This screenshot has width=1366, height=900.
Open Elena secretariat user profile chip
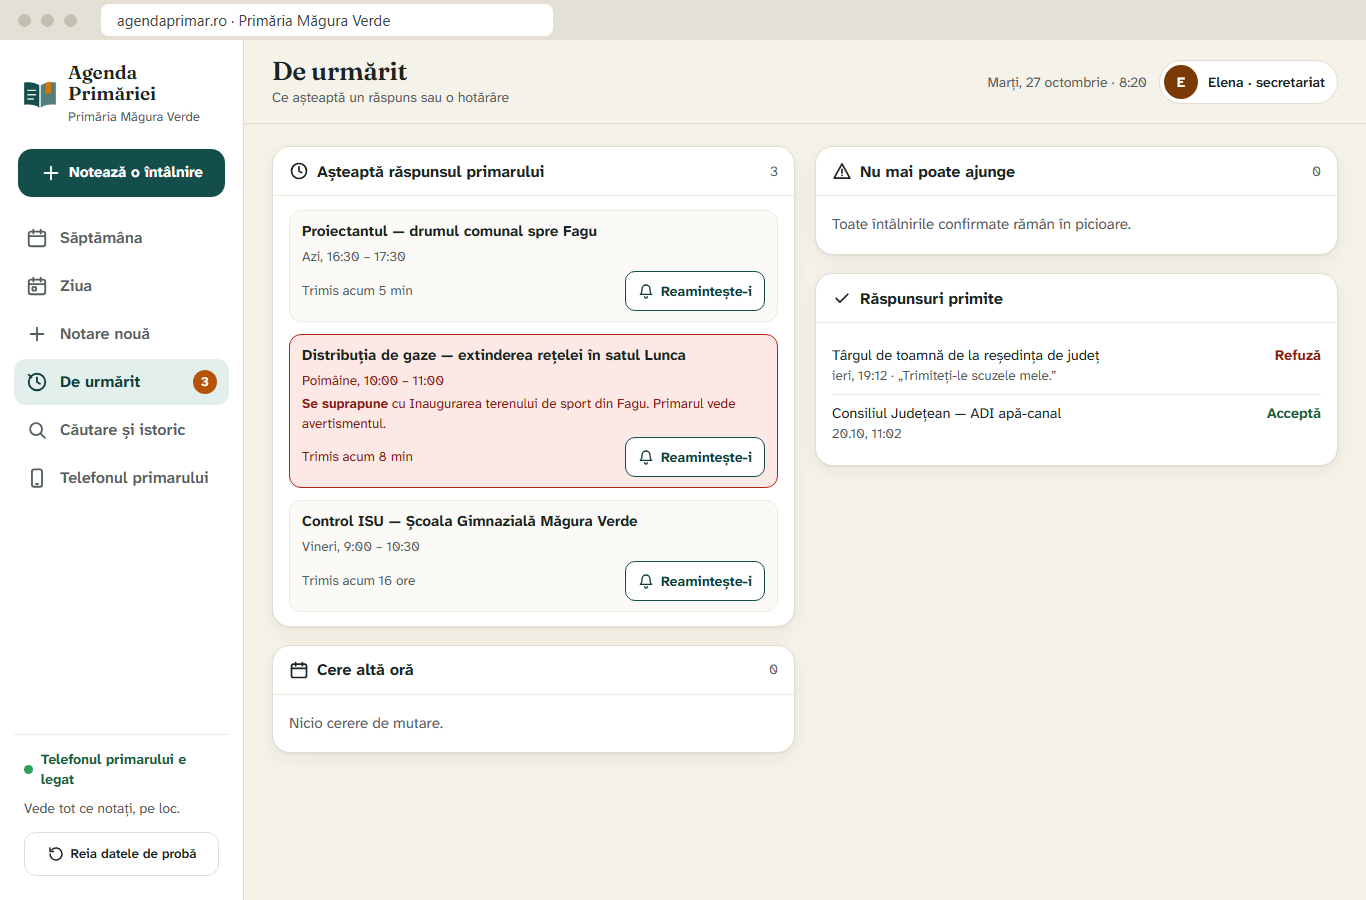tap(1248, 82)
